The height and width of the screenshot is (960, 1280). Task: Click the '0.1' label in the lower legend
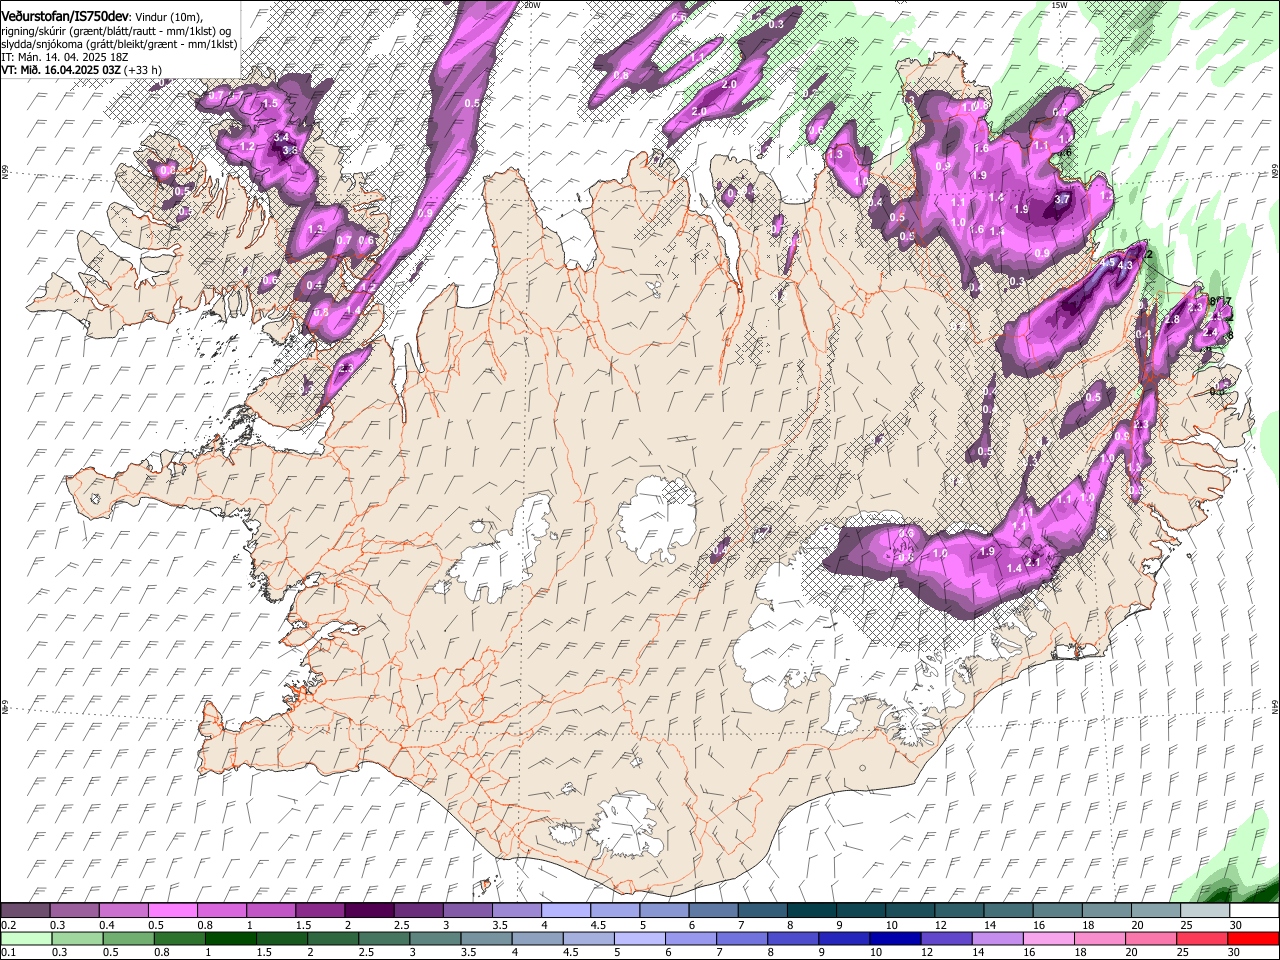pos(9,952)
